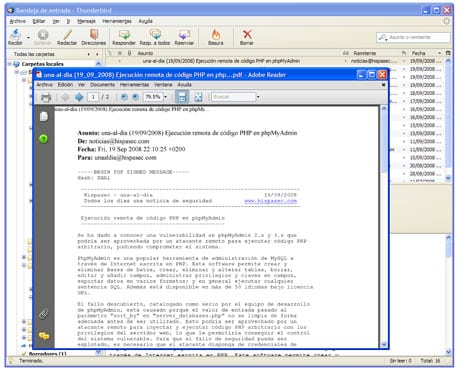
Task: Select Carpetas locales folder
Action: point(42,64)
